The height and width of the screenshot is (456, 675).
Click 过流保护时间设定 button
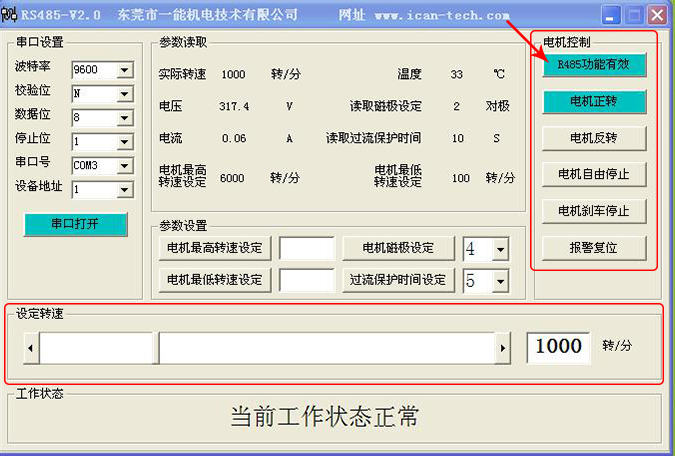pyautogui.click(x=398, y=280)
